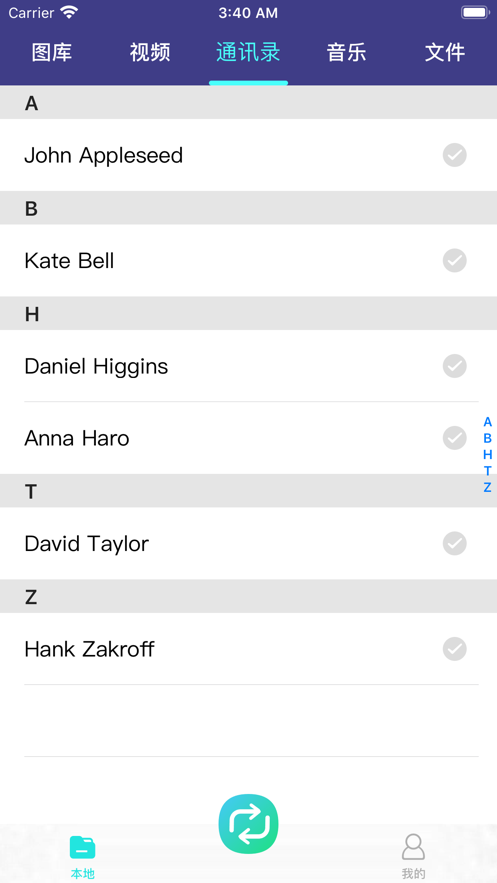This screenshot has width=497, height=883.
Task: Tick the Anna Haro checkmark
Action: [x=454, y=438]
